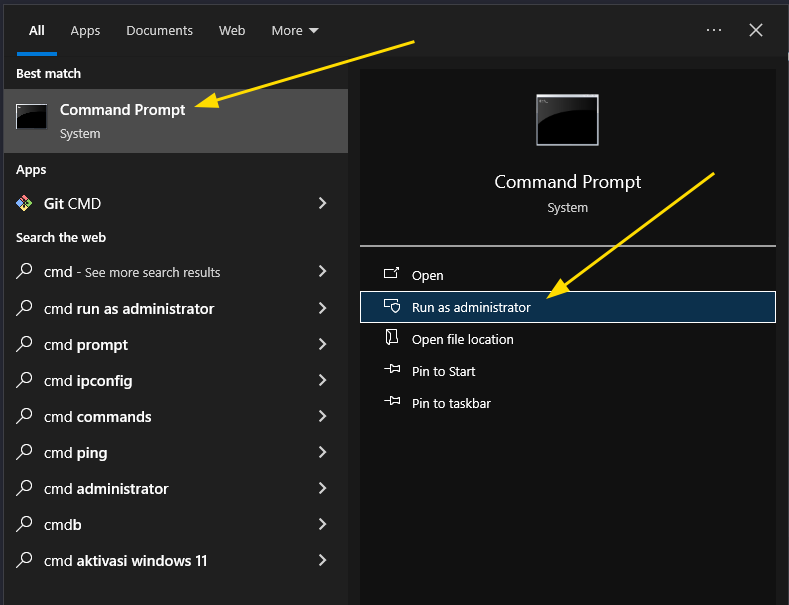789x605 pixels.
Task: Expand chevron for 'cmd run as administrator'
Action: pyautogui.click(x=323, y=308)
